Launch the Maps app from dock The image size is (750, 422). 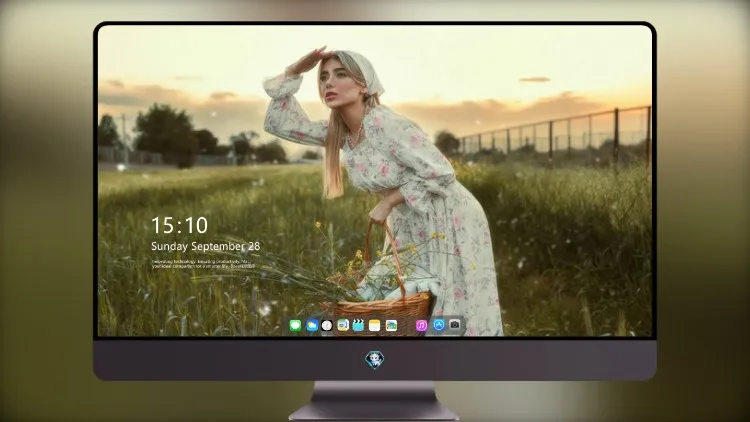(x=343, y=326)
